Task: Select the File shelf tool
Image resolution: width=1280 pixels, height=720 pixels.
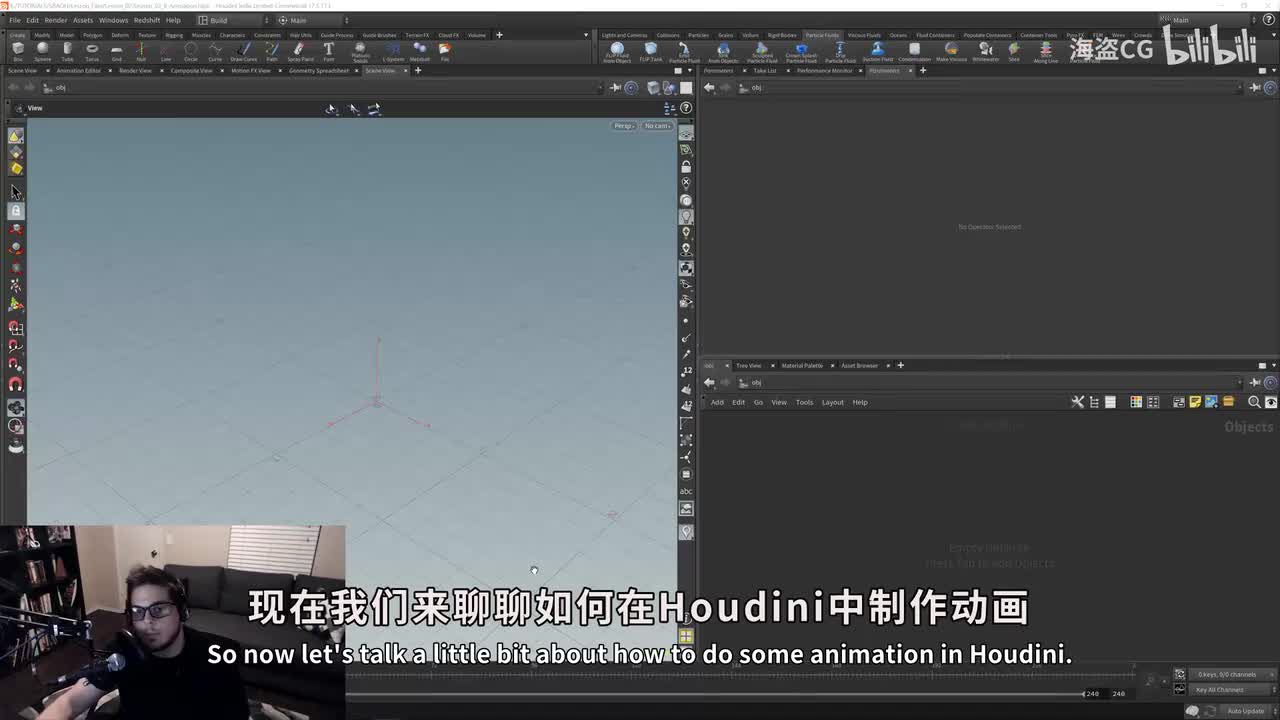Action: coord(445,51)
